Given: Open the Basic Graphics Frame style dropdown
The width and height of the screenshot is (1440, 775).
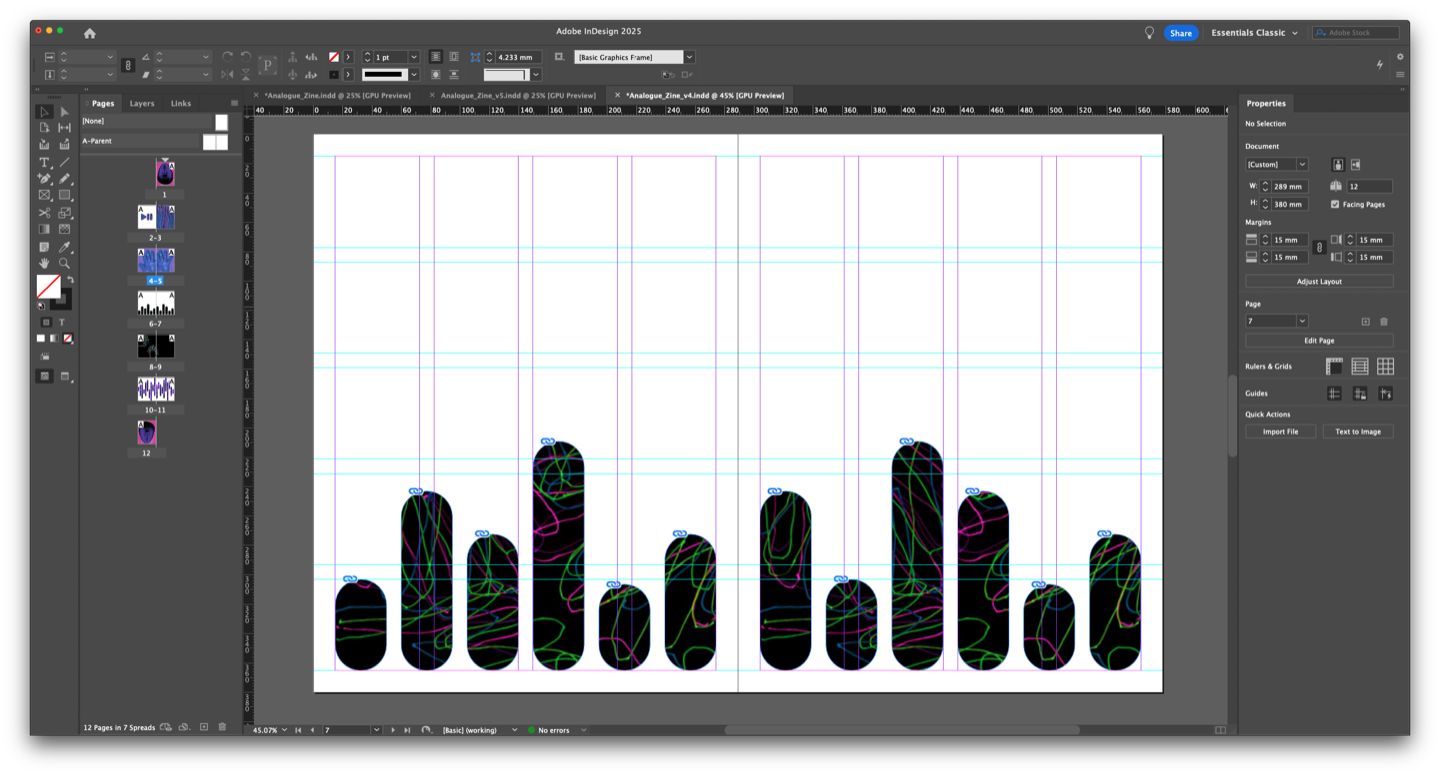Looking at the screenshot, I should [x=689, y=57].
